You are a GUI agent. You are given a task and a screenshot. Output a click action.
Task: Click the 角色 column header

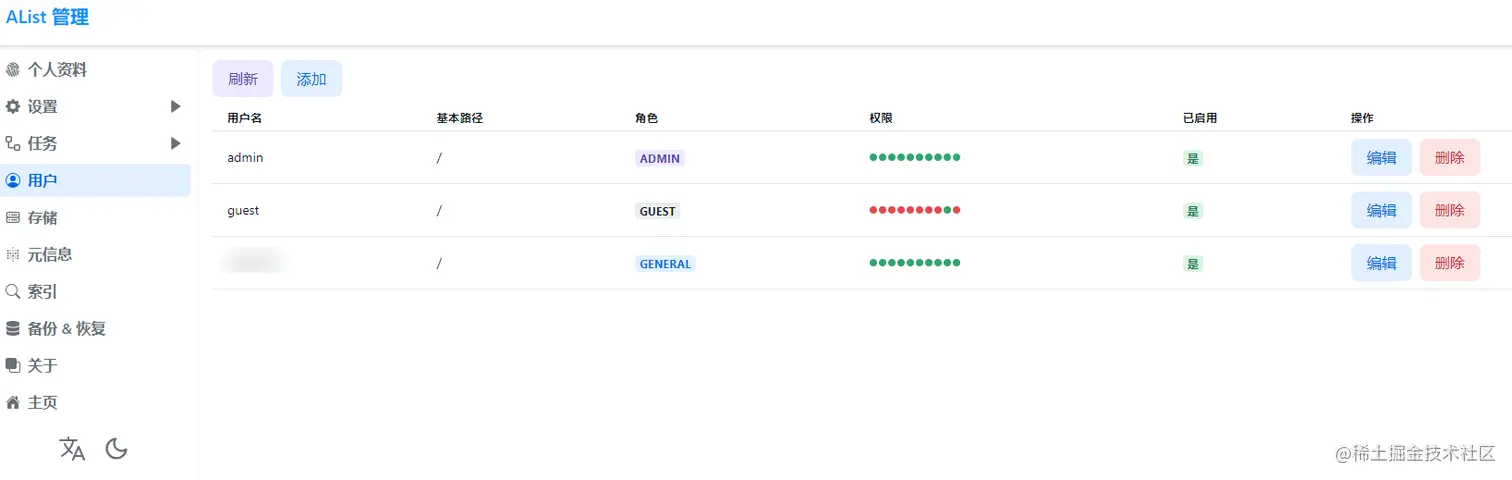[x=647, y=118]
